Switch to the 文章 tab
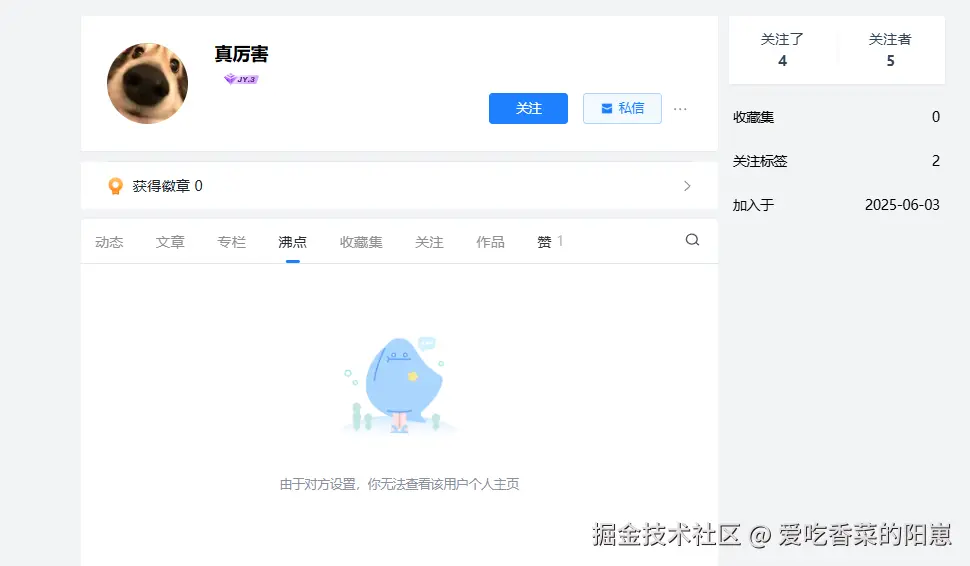970x566 pixels. tap(170, 242)
